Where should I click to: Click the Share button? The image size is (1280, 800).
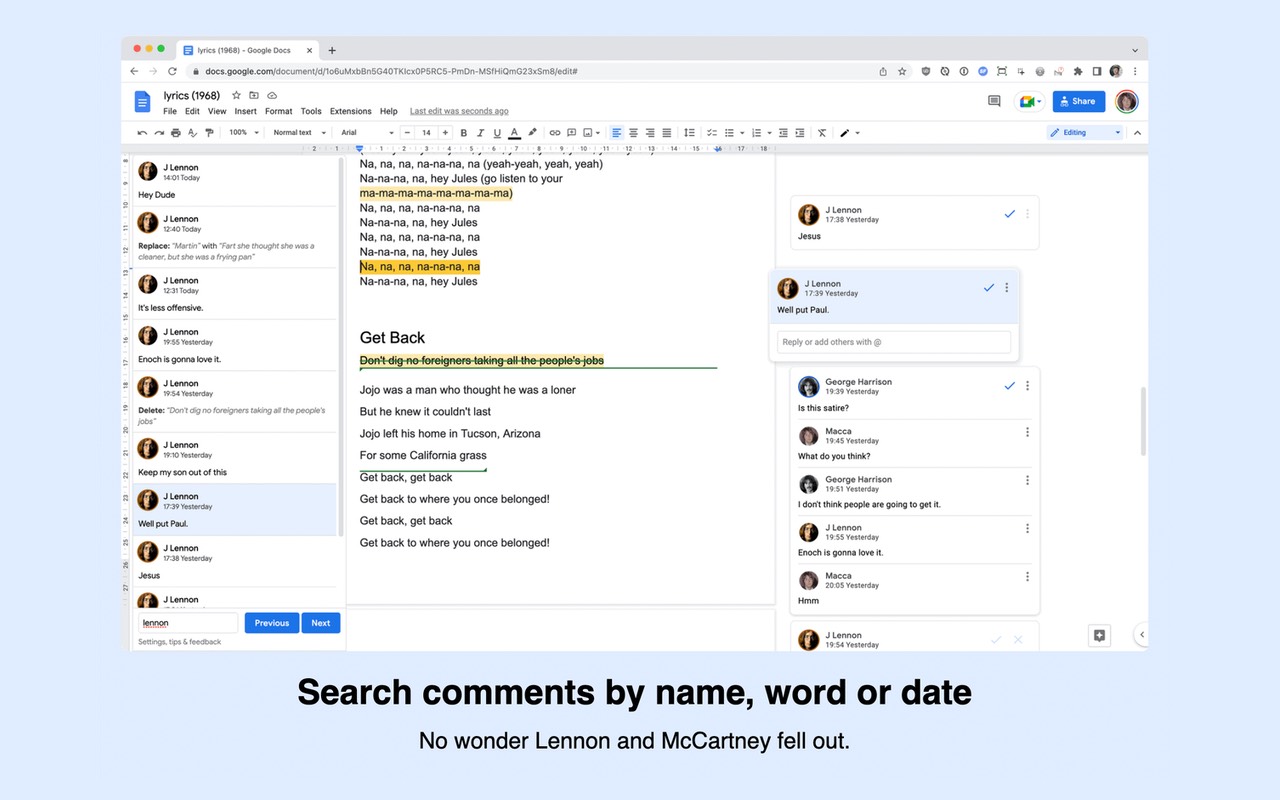[x=1078, y=101]
